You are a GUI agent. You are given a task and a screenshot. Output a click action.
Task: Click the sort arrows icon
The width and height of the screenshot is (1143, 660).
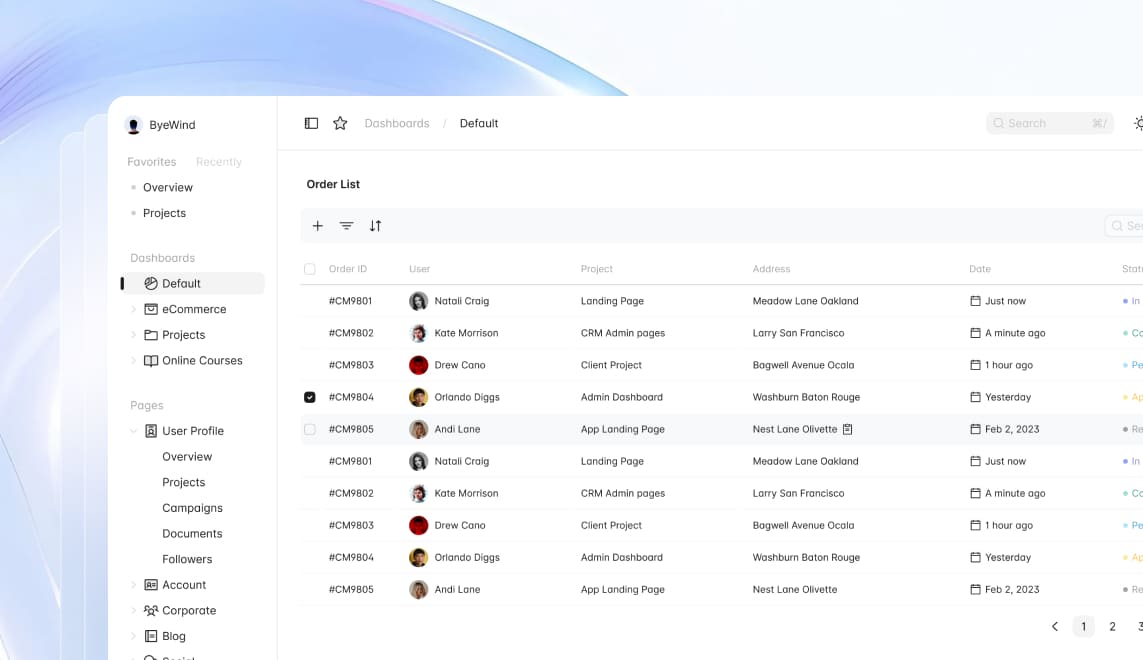pos(375,226)
